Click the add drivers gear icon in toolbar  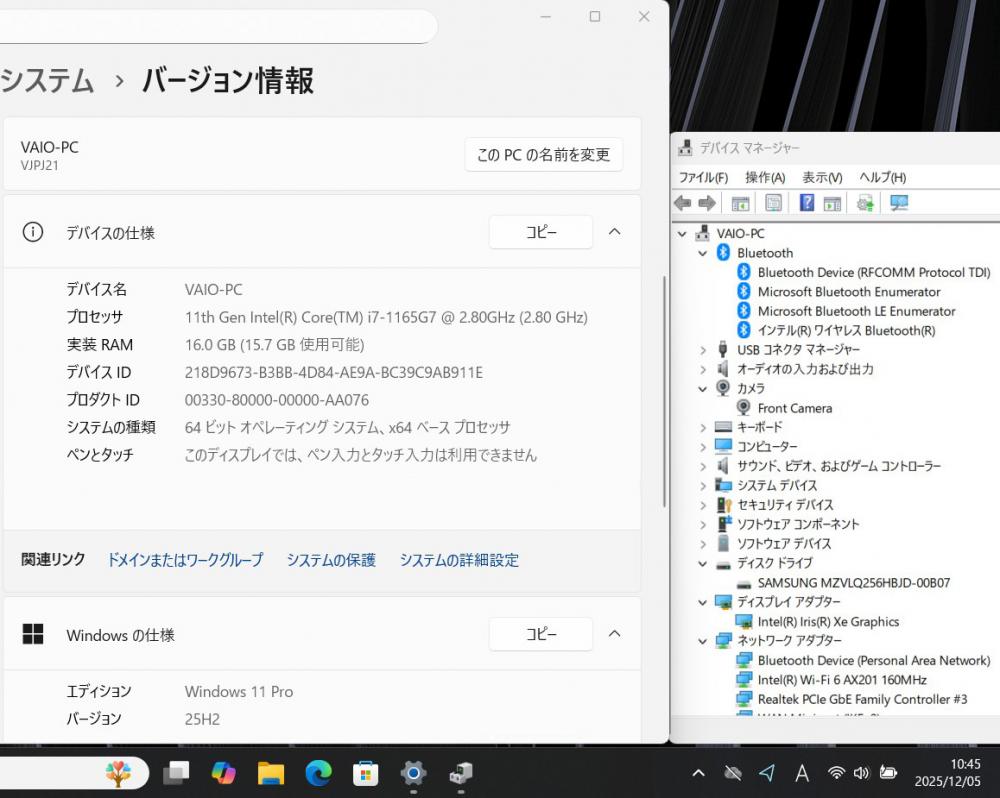865,203
